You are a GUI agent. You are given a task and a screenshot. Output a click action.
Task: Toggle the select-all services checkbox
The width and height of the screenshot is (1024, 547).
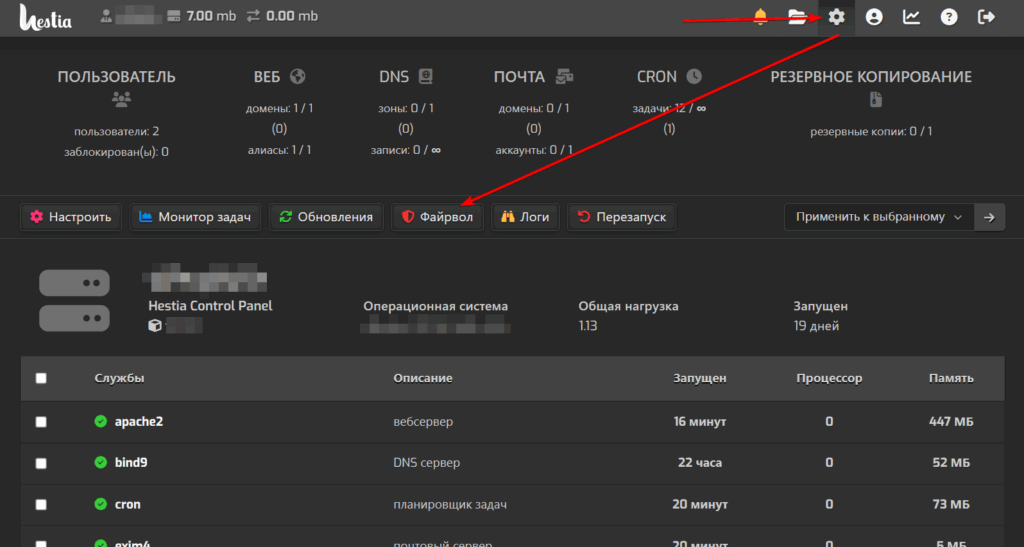pyautogui.click(x=41, y=378)
